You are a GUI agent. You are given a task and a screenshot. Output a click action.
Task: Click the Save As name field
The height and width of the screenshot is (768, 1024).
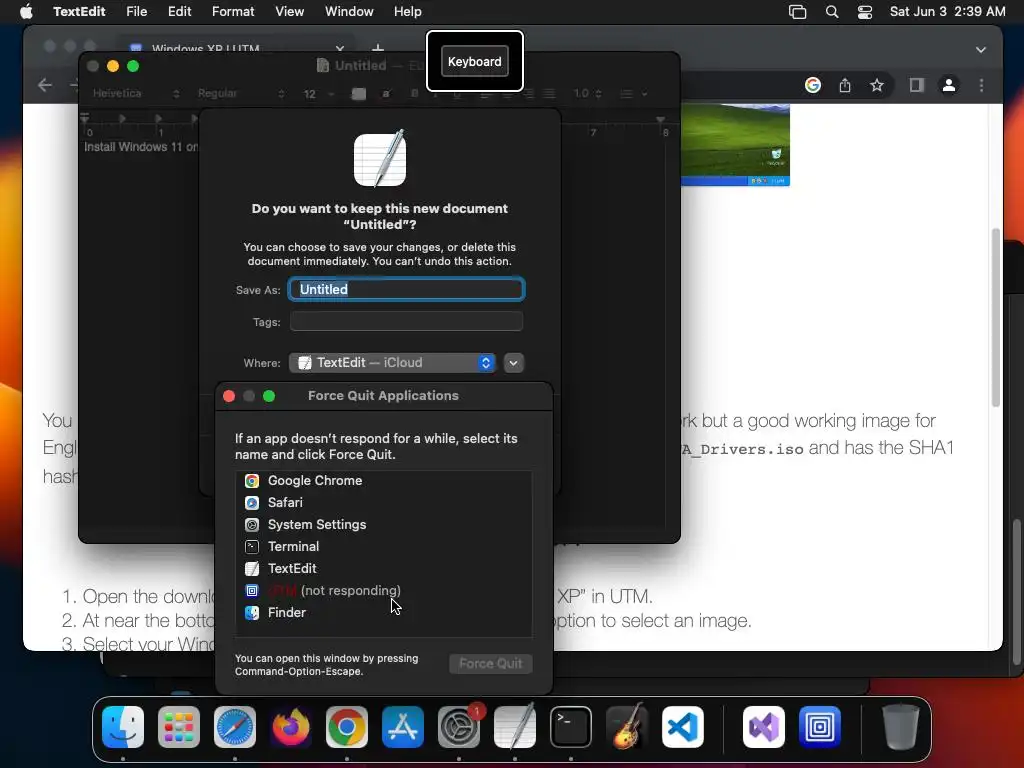(x=406, y=289)
